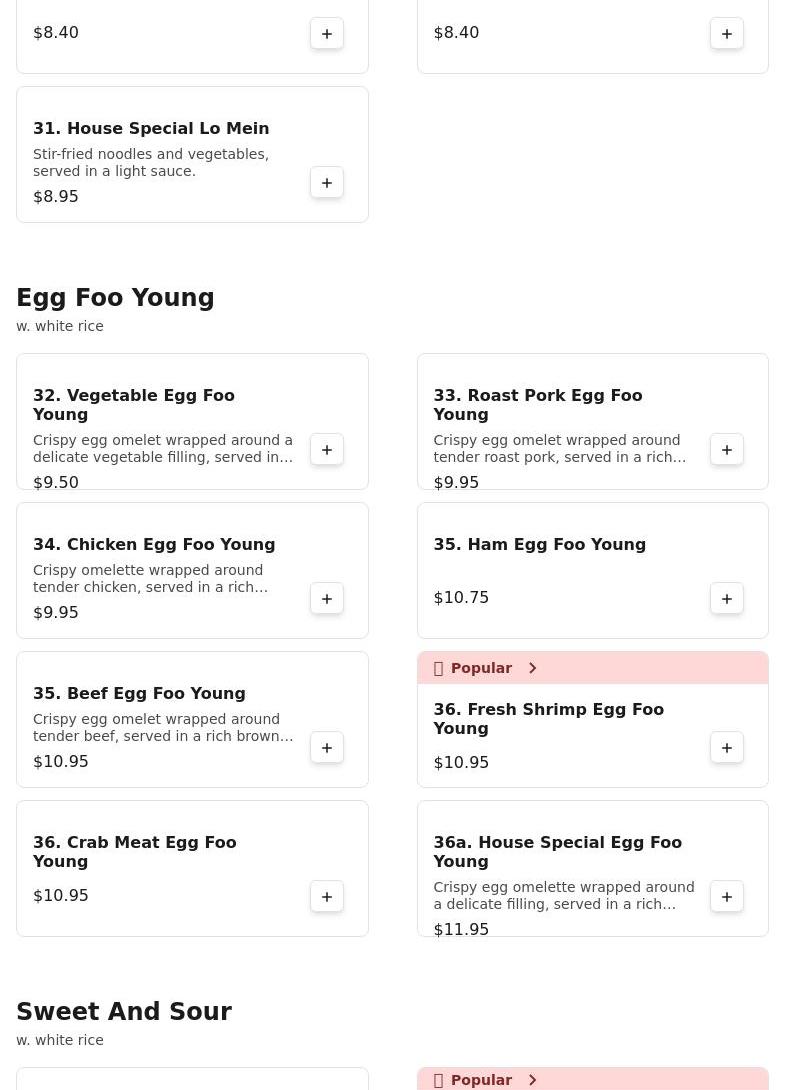785x1090 pixels.
Task: Click the 35. Beef Egg Foo Young description text
Action: (163, 727)
